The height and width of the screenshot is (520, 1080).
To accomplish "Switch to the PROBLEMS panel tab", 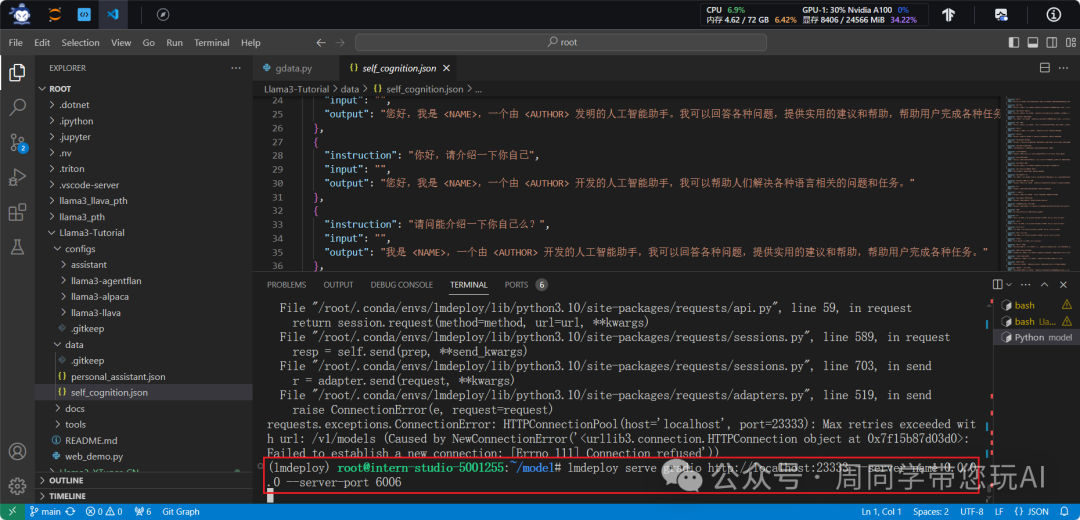I will tap(286, 285).
